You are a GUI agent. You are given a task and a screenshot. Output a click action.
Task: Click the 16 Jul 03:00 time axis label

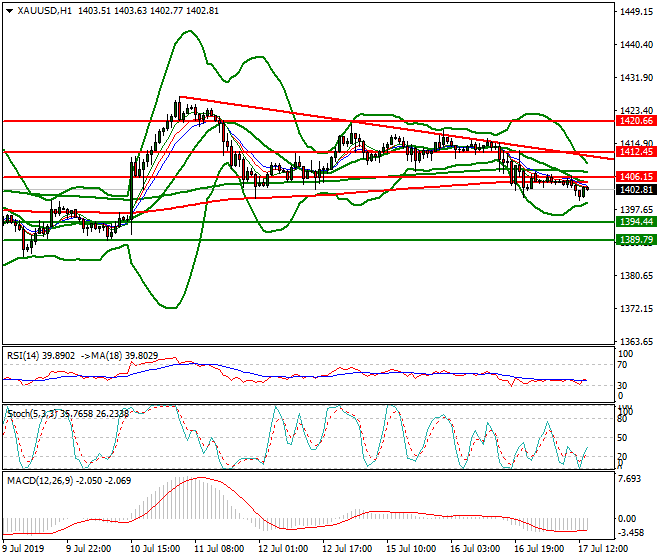point(475,549)
